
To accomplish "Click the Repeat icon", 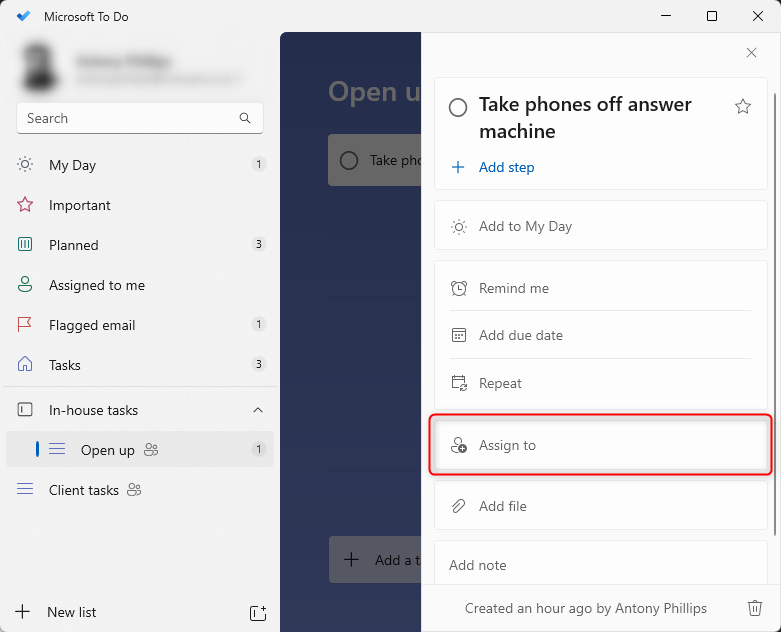I will pos(459,383).
